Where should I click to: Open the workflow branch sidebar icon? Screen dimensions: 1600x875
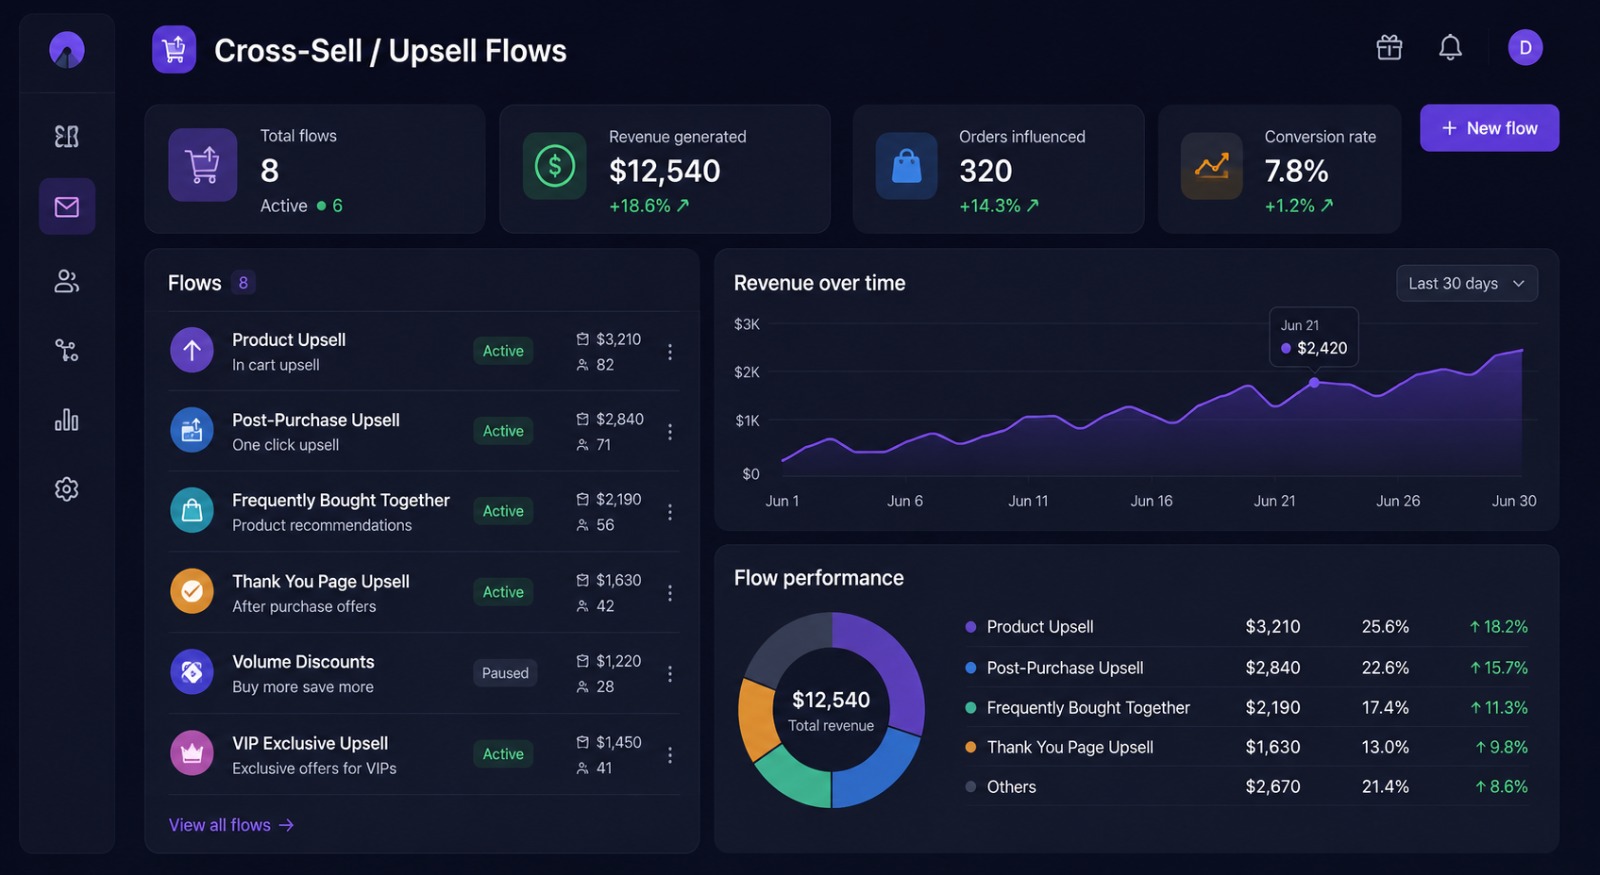click(67, 350)
